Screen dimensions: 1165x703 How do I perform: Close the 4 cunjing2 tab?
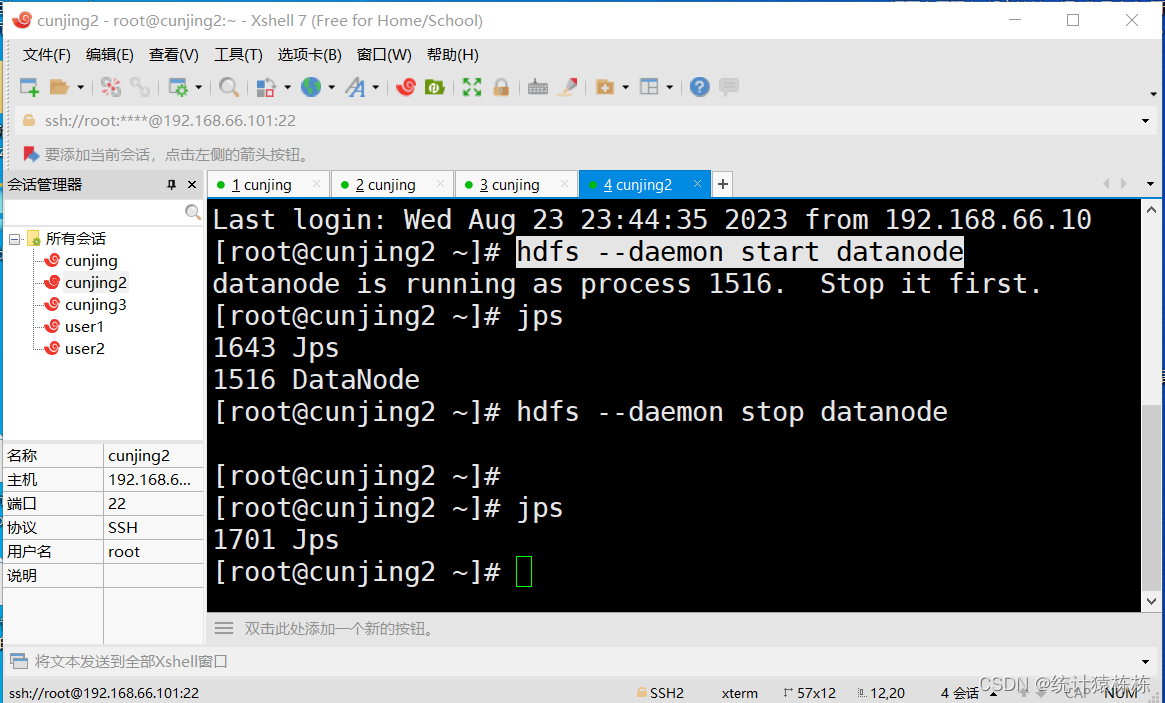coord(697,184)
